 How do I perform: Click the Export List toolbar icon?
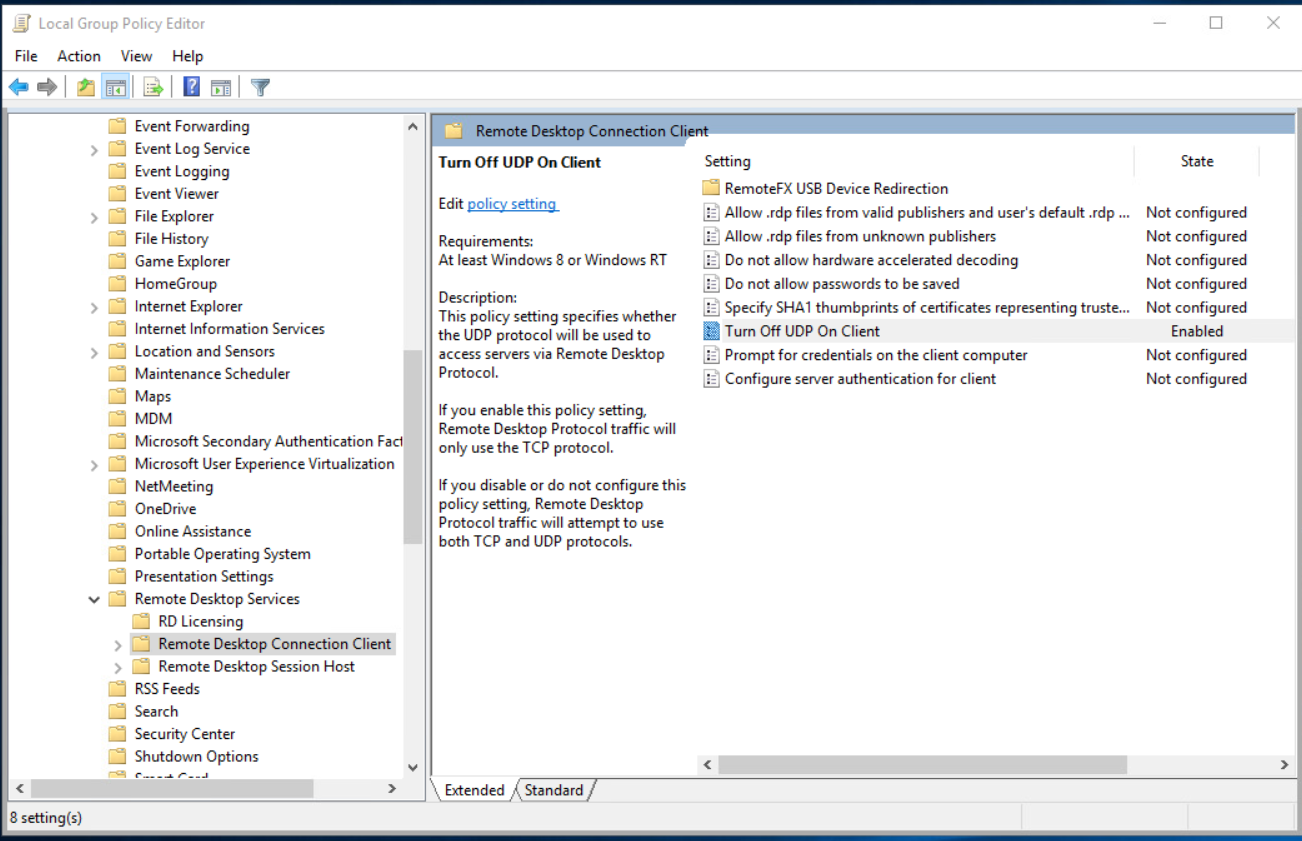(x=153, y=88)
